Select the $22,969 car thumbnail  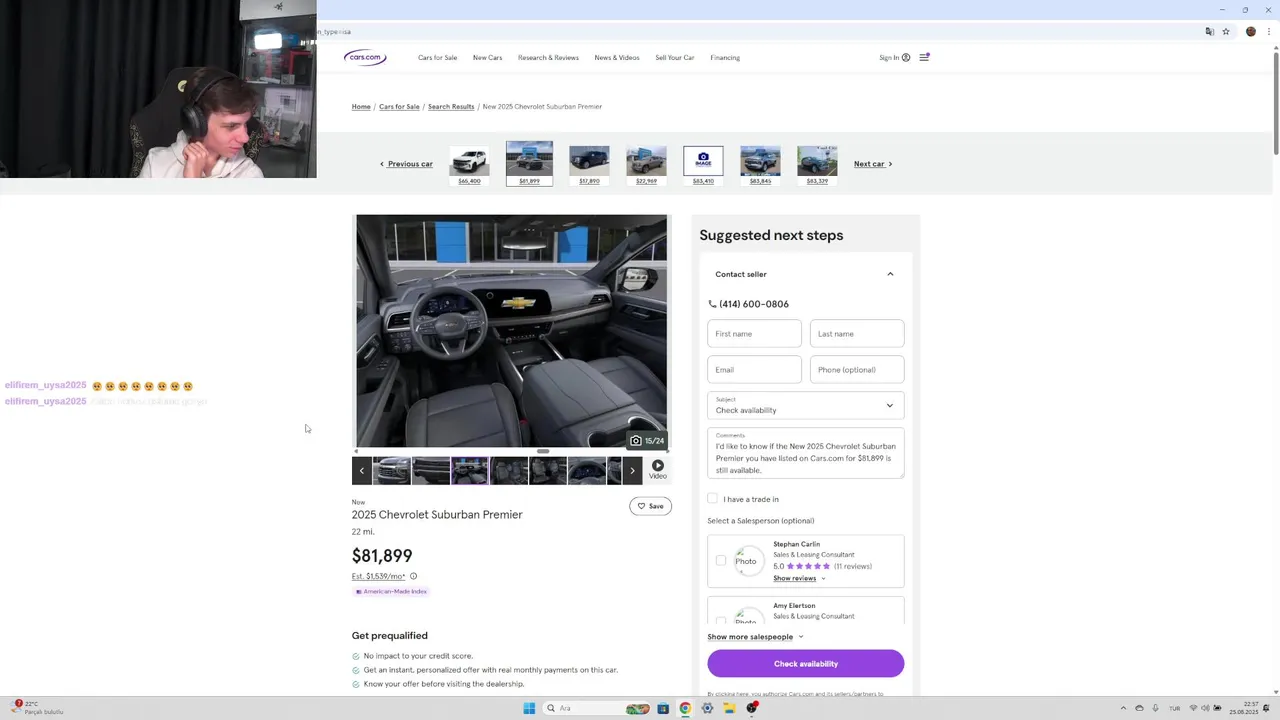click(x=646, y=165)
